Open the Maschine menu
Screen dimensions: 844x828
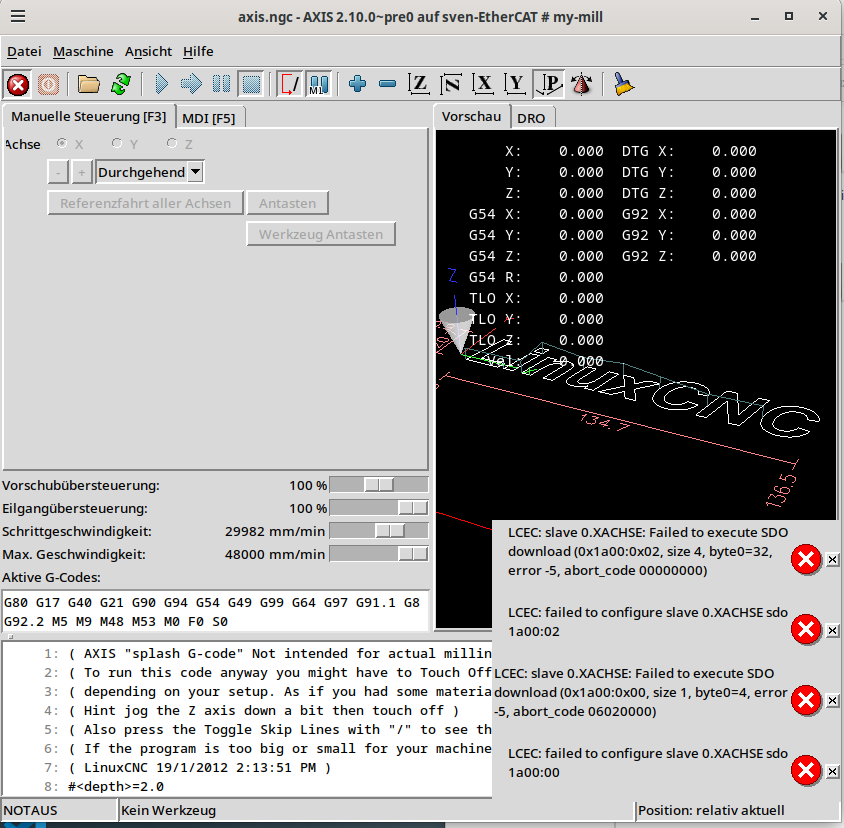pos(83,52)
